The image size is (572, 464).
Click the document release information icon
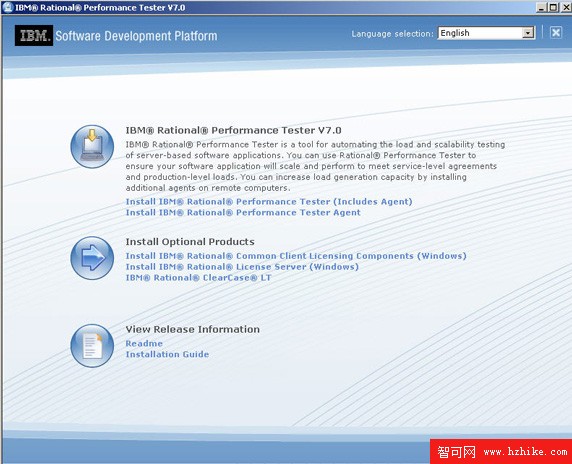click(92, 346)
